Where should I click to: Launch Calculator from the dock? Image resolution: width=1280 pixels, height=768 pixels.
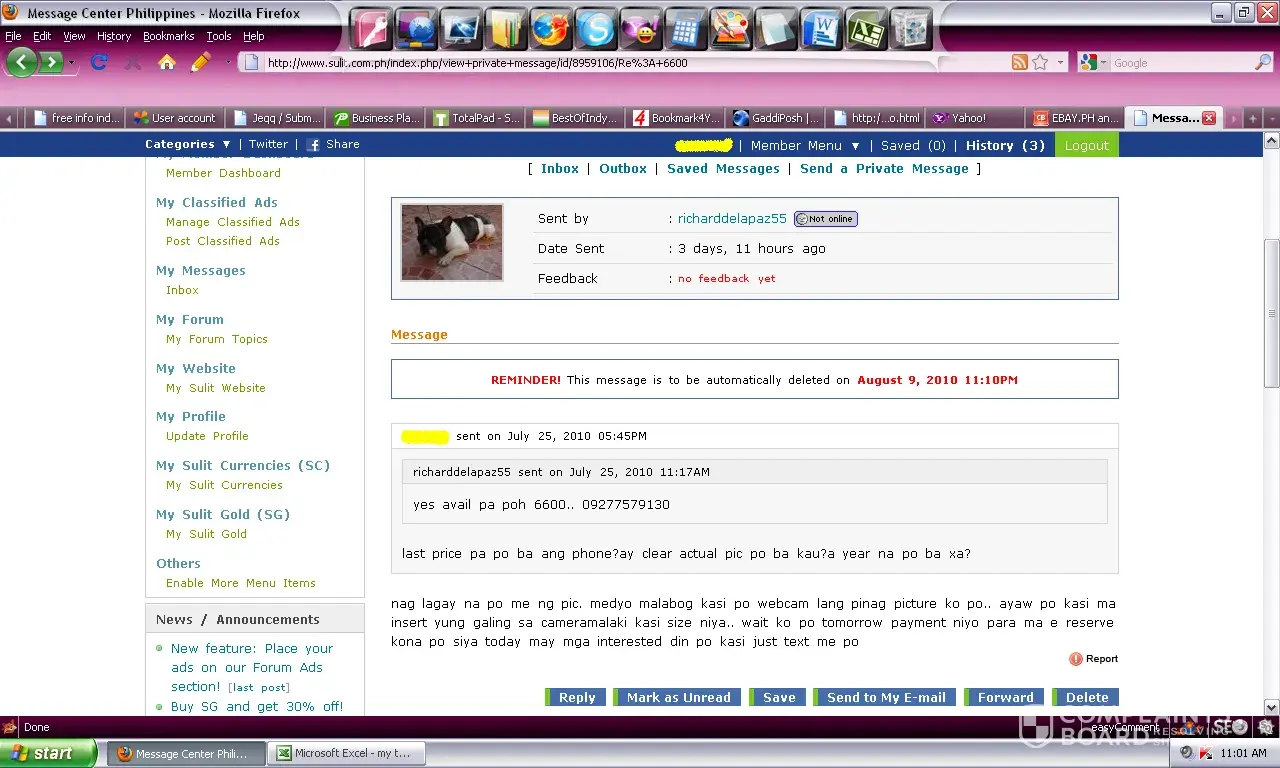(686, 29)
